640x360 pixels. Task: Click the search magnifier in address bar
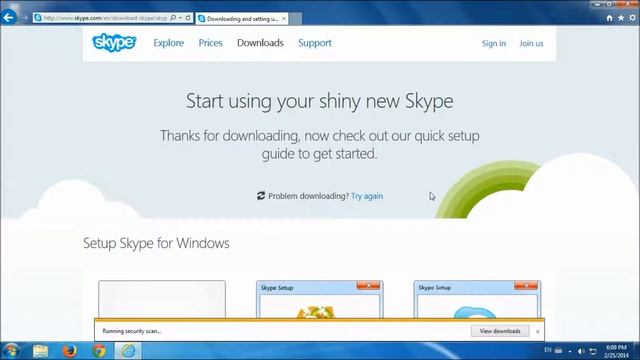click(x=173, y=18)
